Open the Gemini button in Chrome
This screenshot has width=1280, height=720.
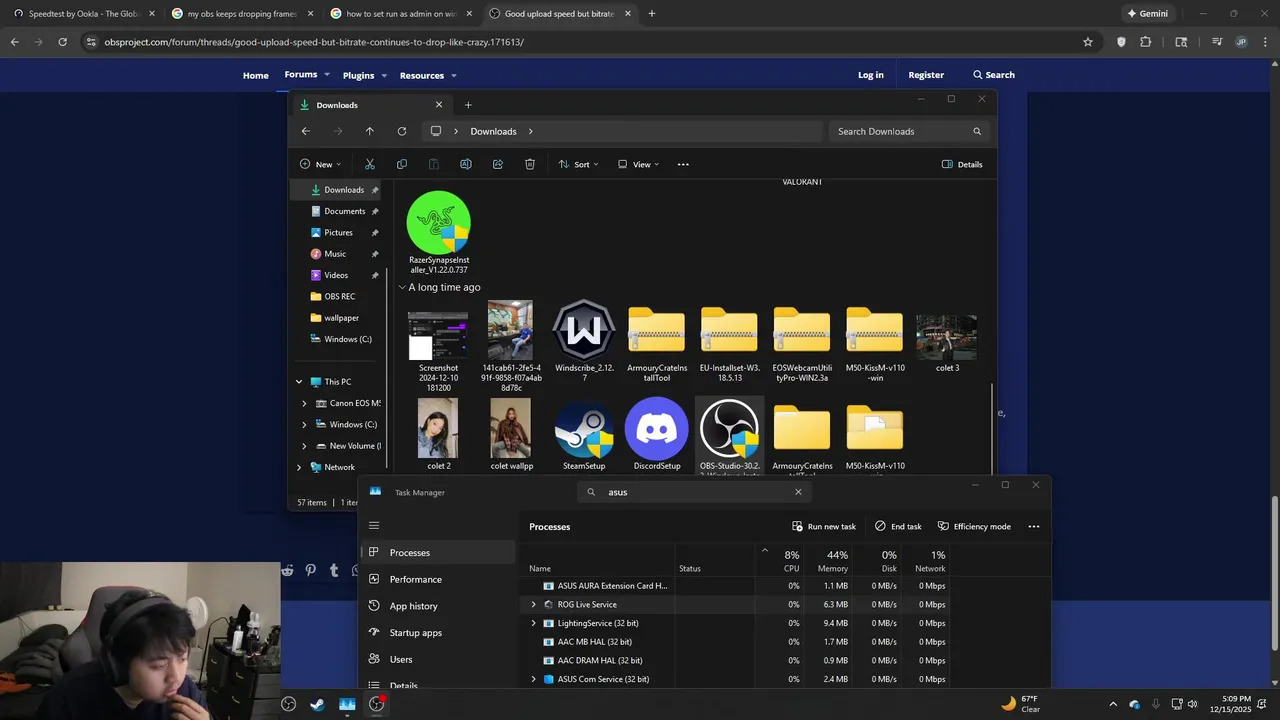(1148, 14)
